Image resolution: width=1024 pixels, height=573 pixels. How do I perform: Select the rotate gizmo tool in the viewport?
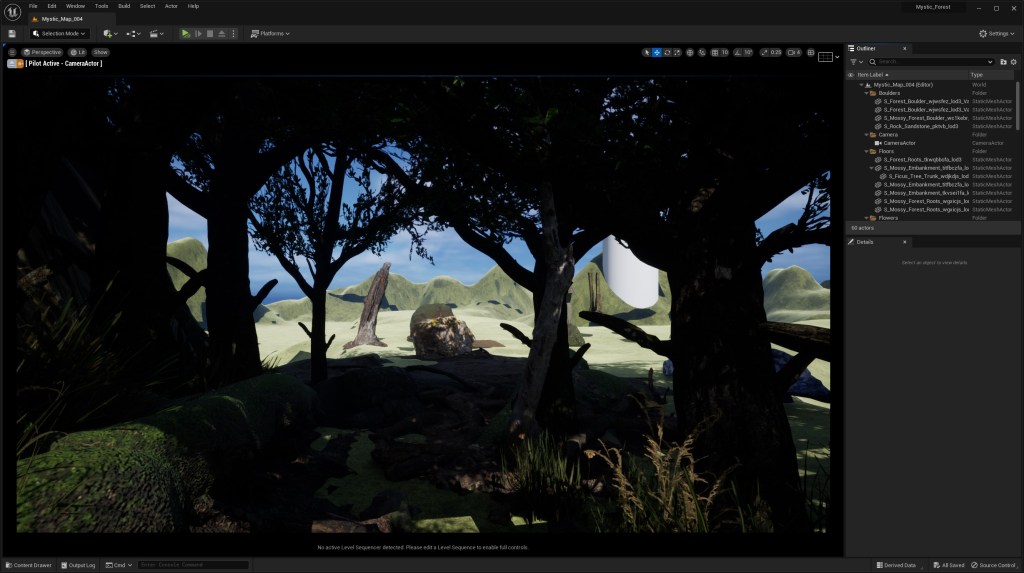[x=668, y=52]
